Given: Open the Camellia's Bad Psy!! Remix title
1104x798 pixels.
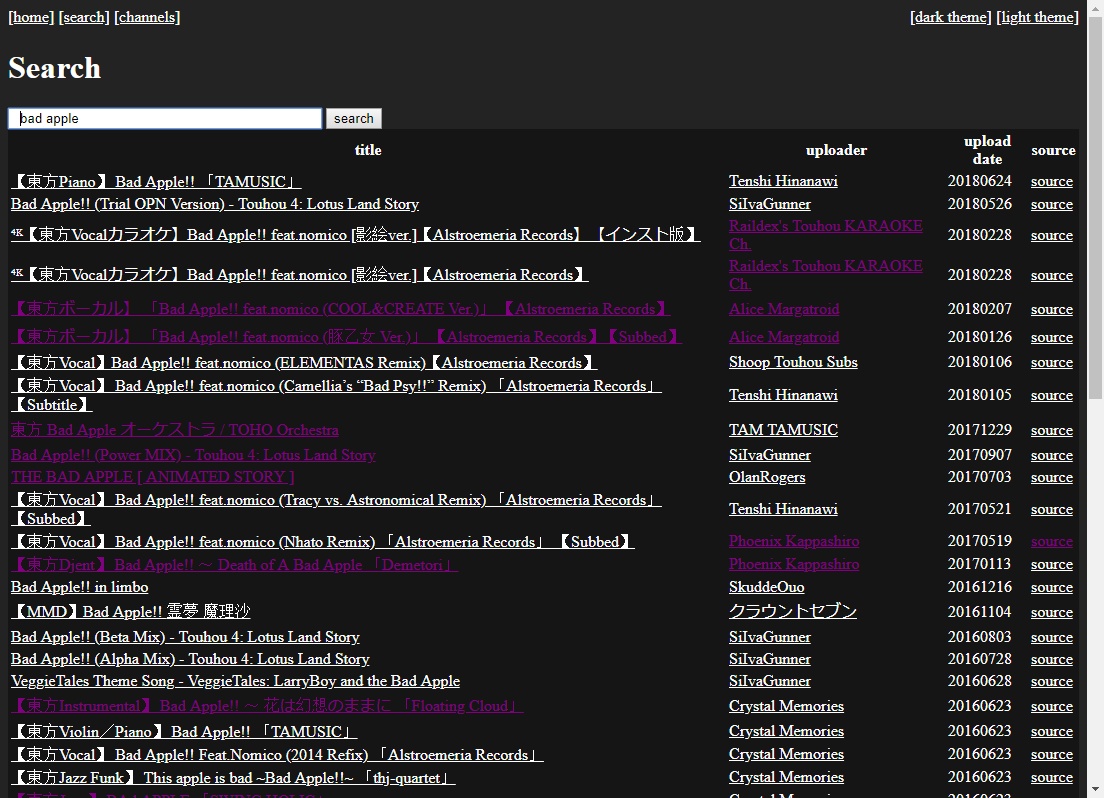Looking at the screenshot, I should [x=337, y=395].
